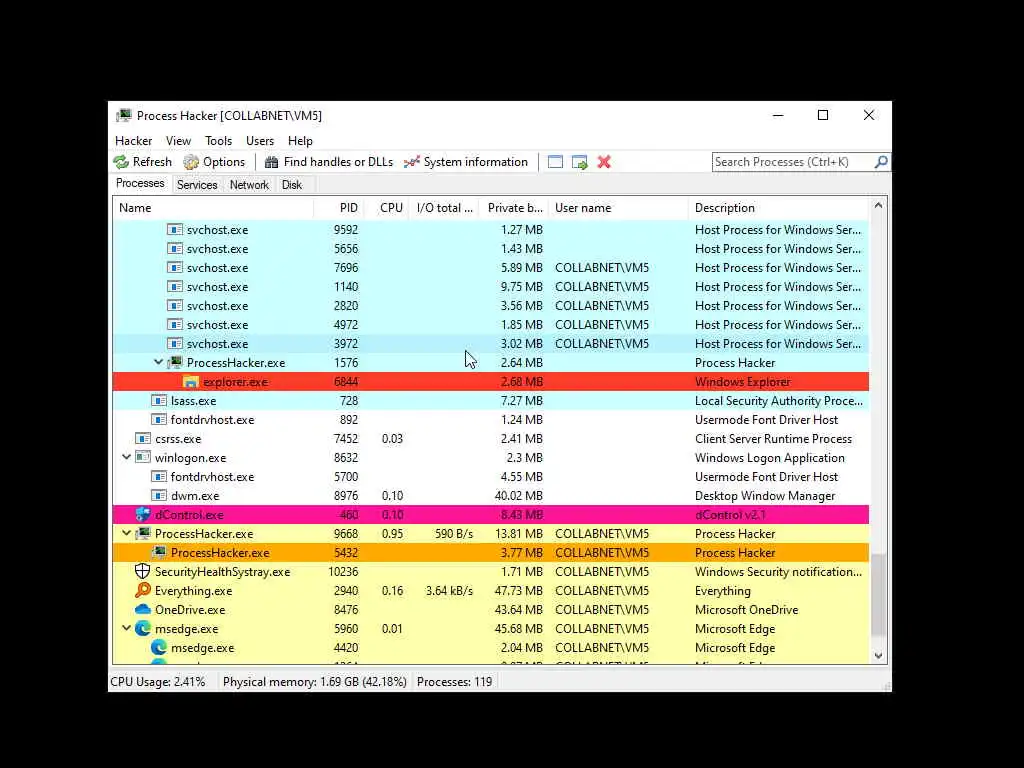Click the search magnifier icon

(x=881, y=161)
